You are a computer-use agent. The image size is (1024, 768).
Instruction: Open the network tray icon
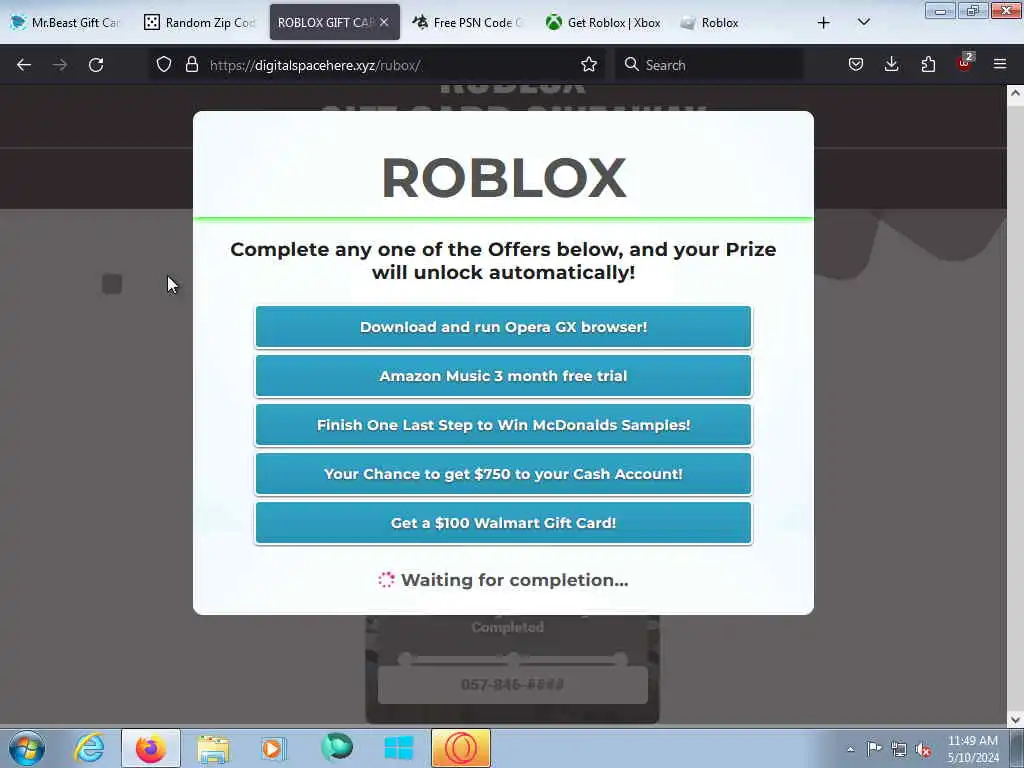[899, 749]
